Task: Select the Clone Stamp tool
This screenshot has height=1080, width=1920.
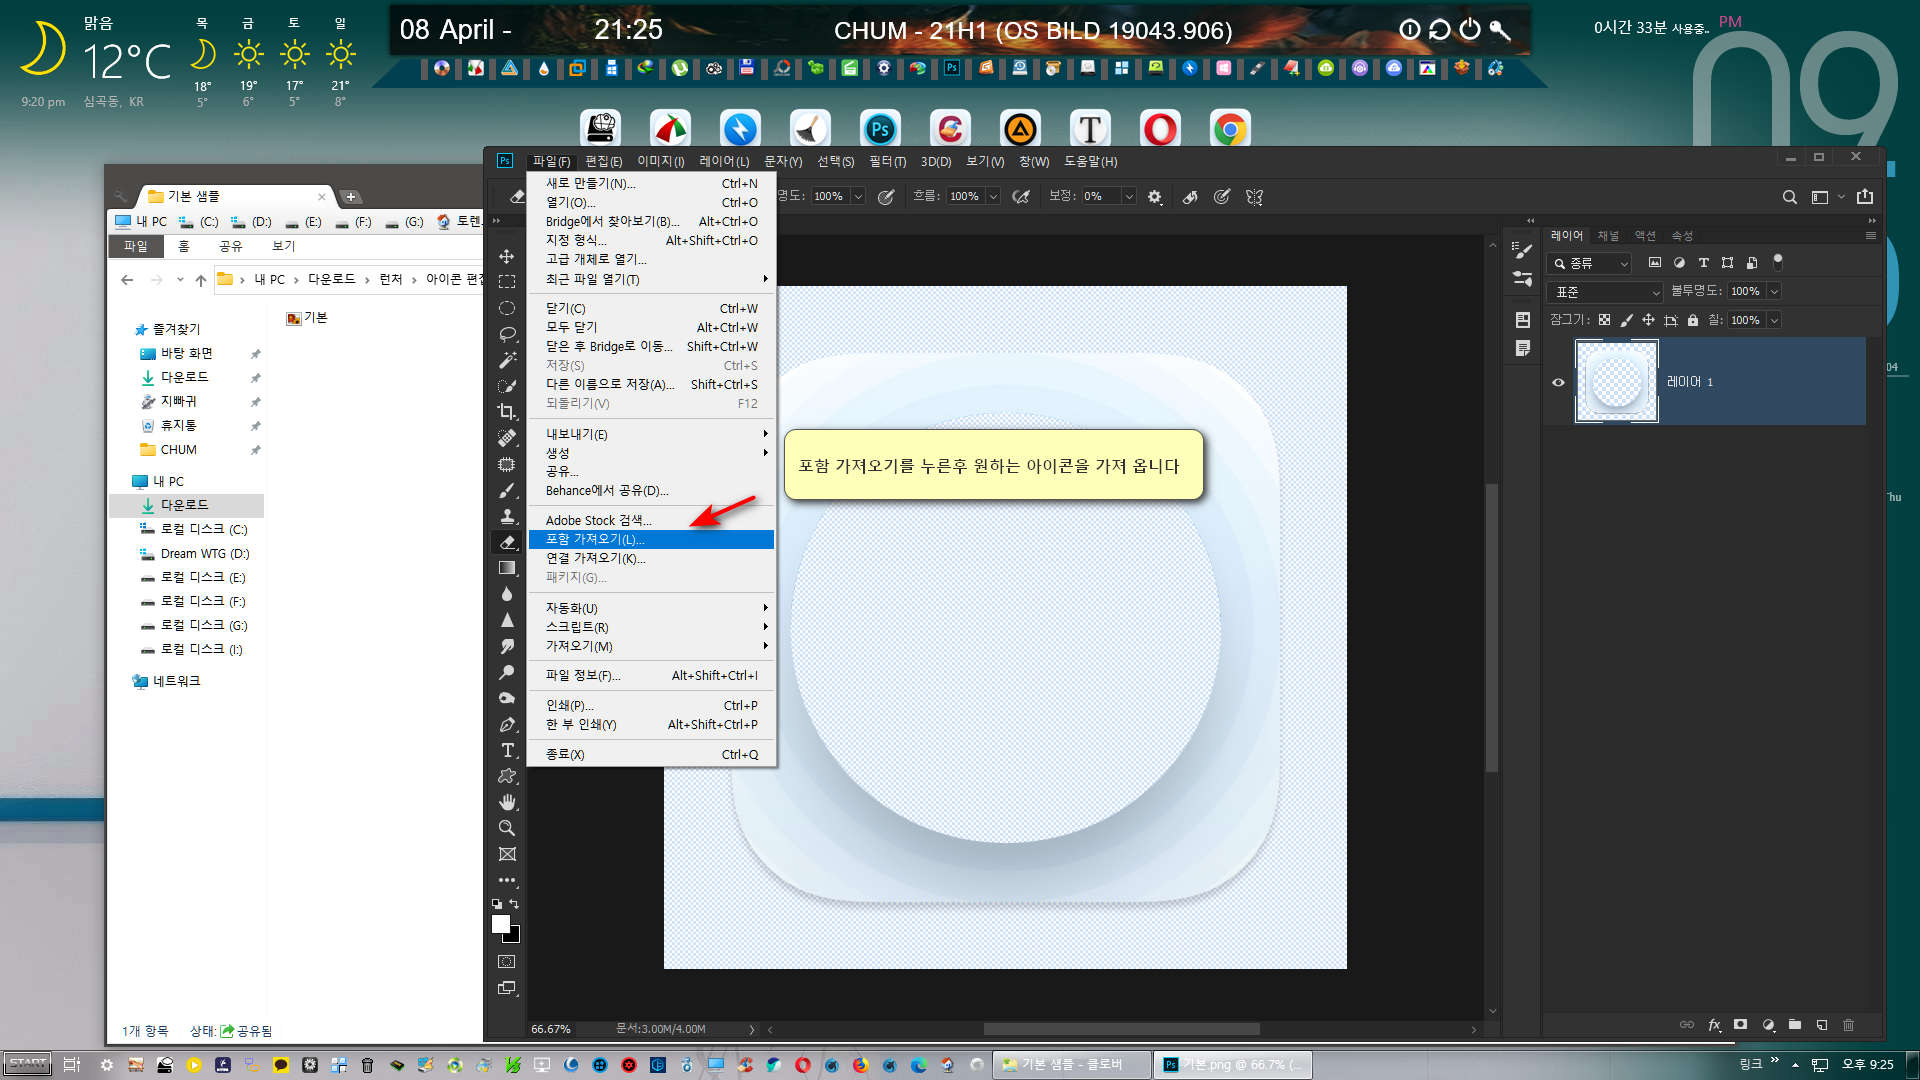Action: (x=507, y=516)
